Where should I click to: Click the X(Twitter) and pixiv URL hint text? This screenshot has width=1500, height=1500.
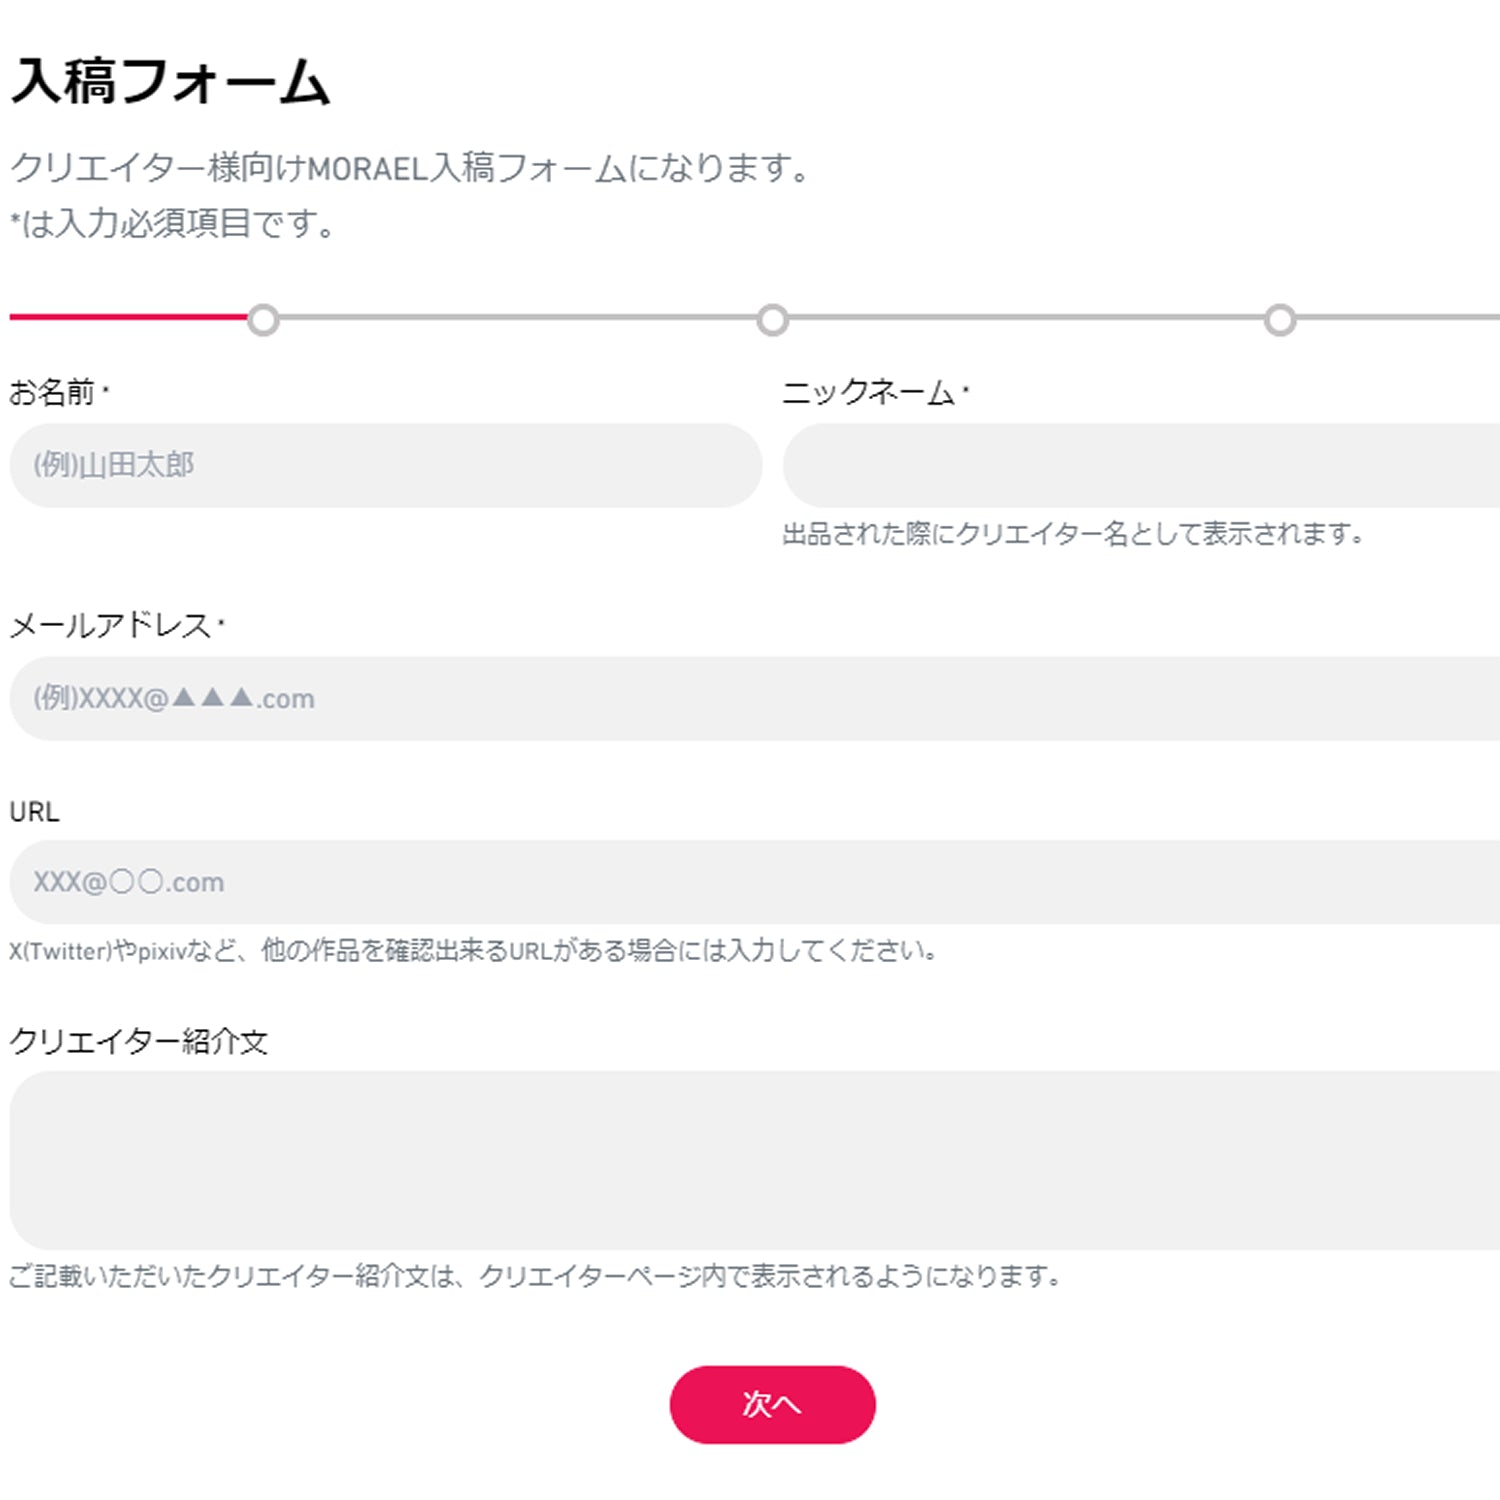click(472, 951)
